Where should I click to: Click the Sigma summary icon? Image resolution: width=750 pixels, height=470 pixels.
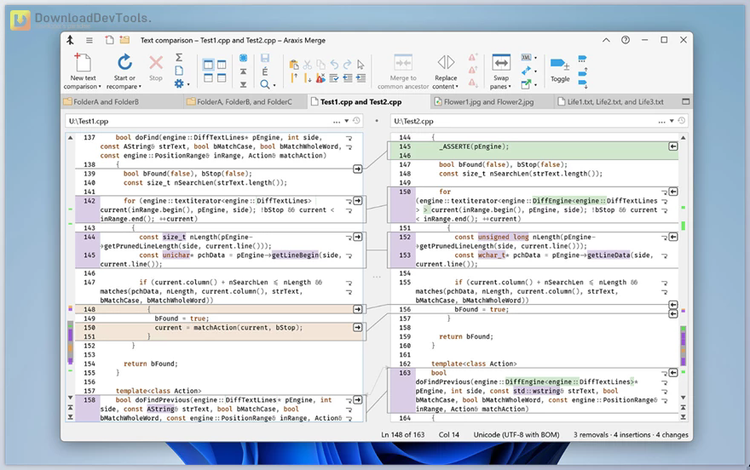[x=179, y=57]
